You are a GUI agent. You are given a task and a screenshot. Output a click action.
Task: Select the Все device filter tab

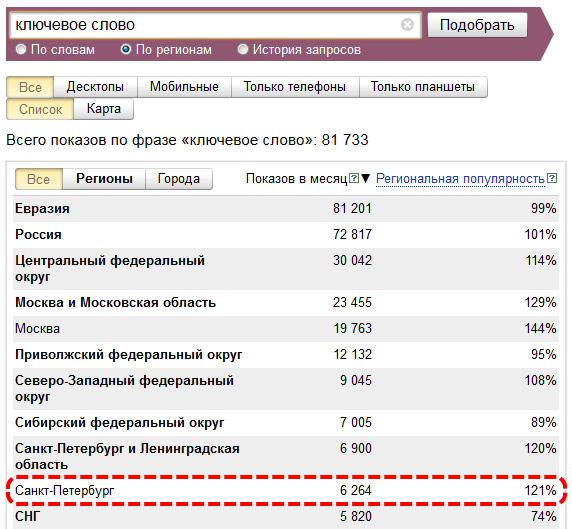click(x=30, y=87)
